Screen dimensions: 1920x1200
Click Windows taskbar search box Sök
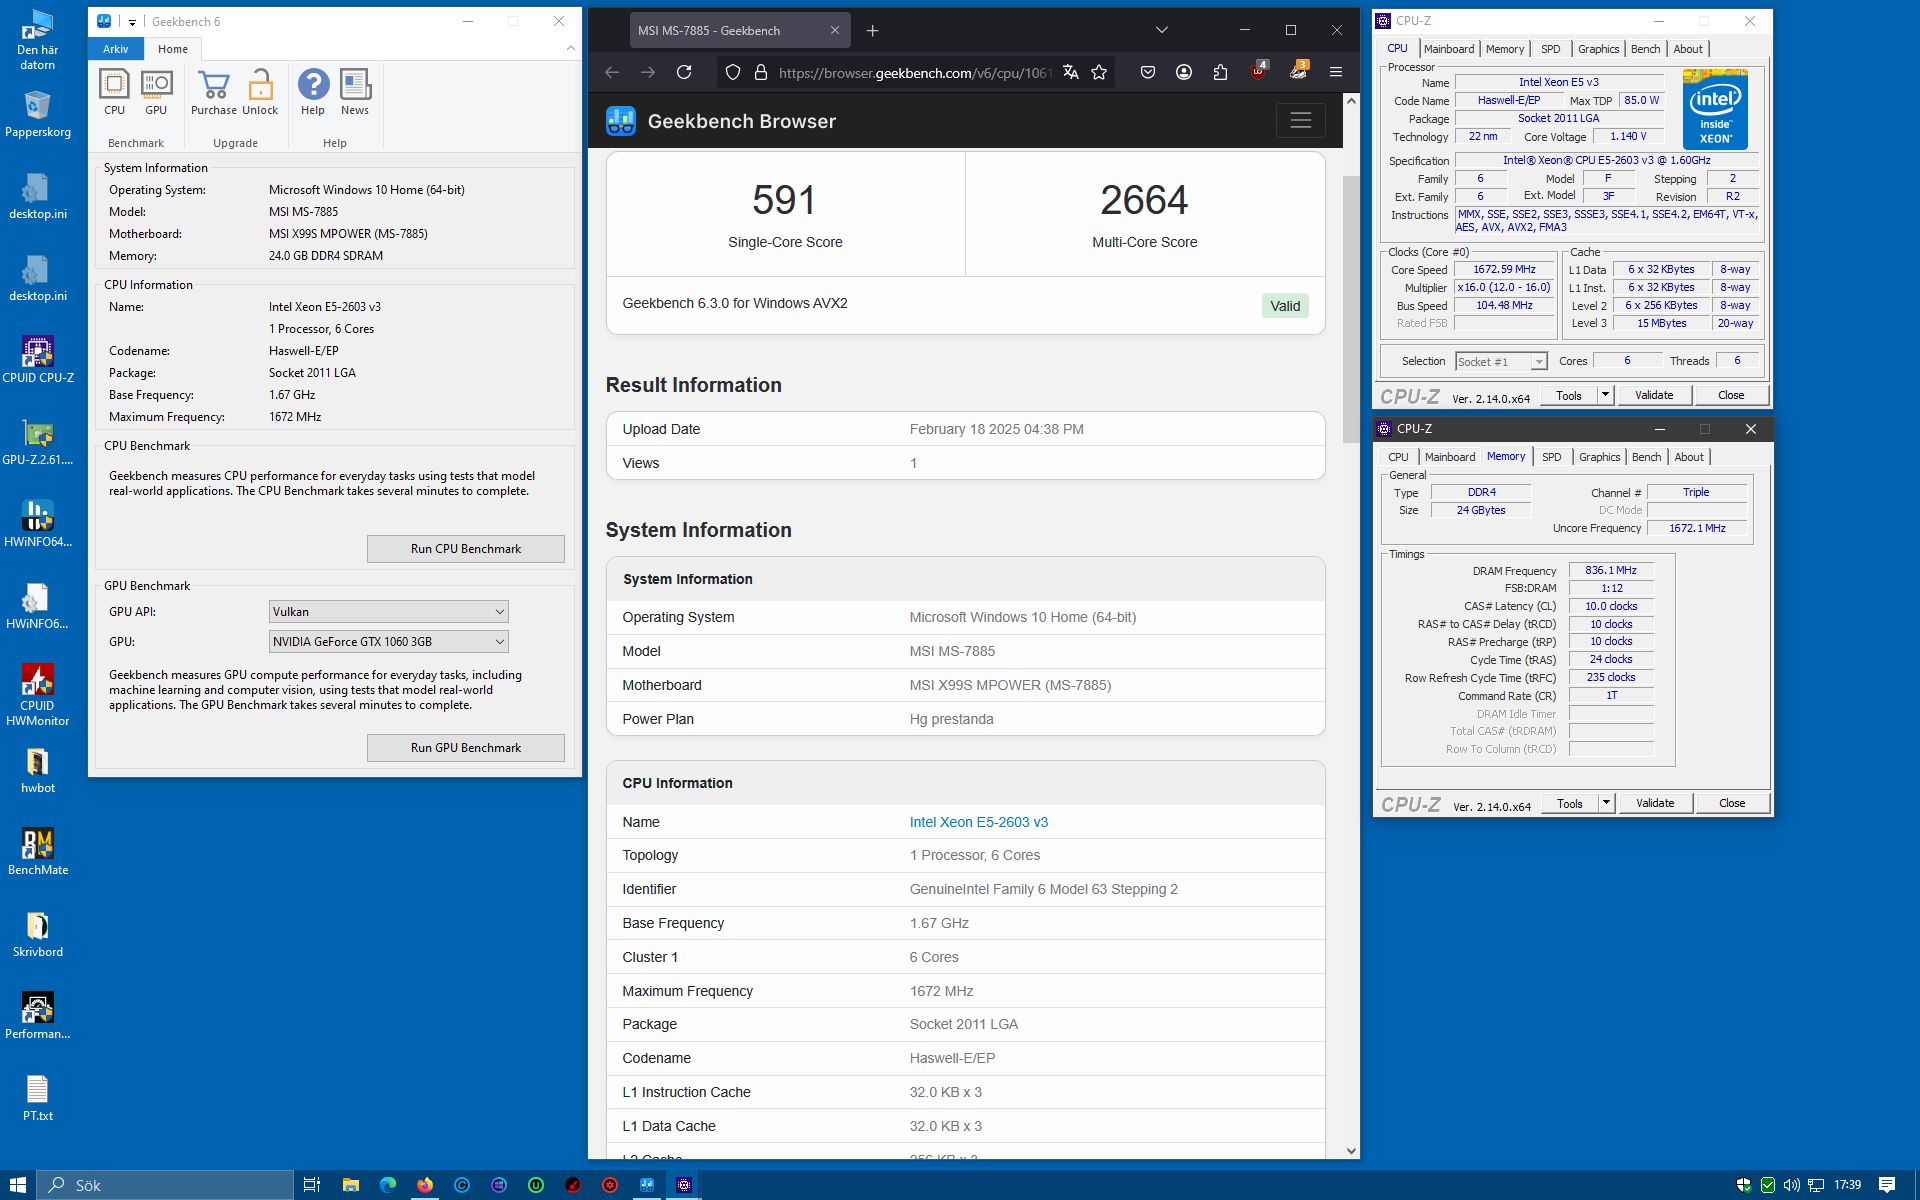pos(166,1185)
